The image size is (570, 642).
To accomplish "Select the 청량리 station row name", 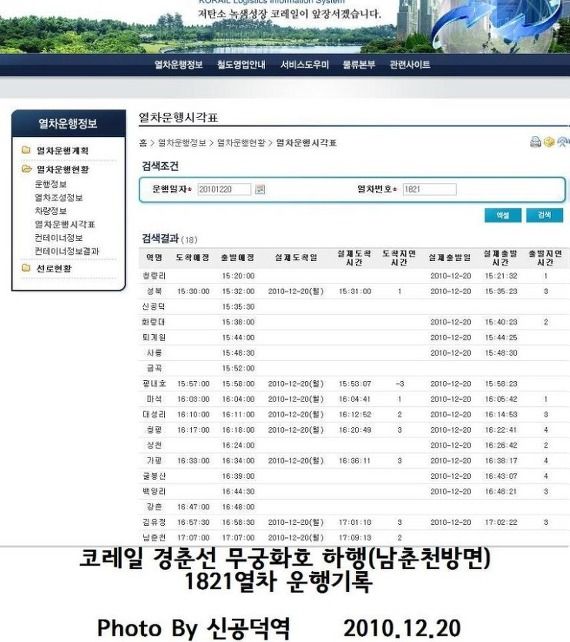I will (x=154, y=276).
